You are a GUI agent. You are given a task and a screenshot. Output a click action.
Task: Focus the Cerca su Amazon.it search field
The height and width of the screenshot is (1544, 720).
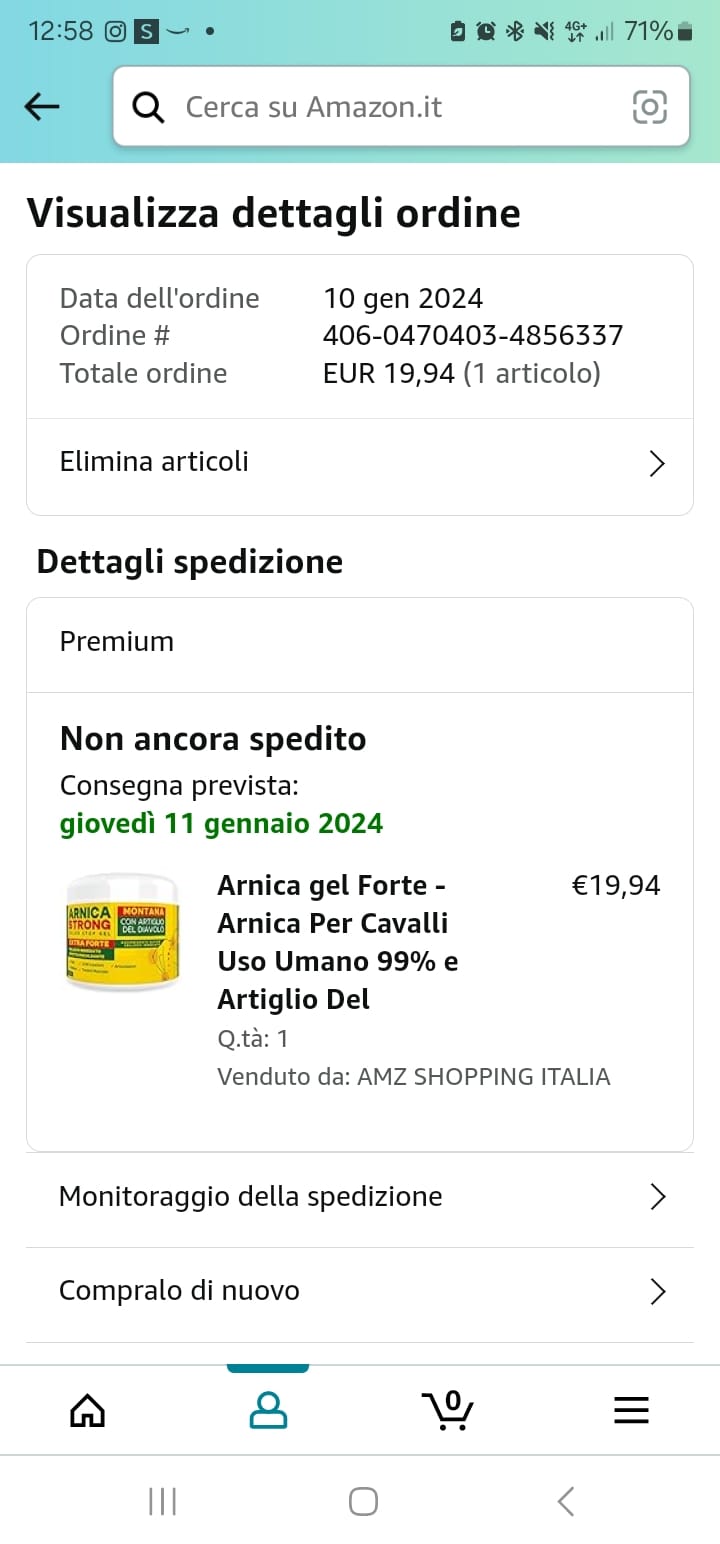(x=401, y=107)
